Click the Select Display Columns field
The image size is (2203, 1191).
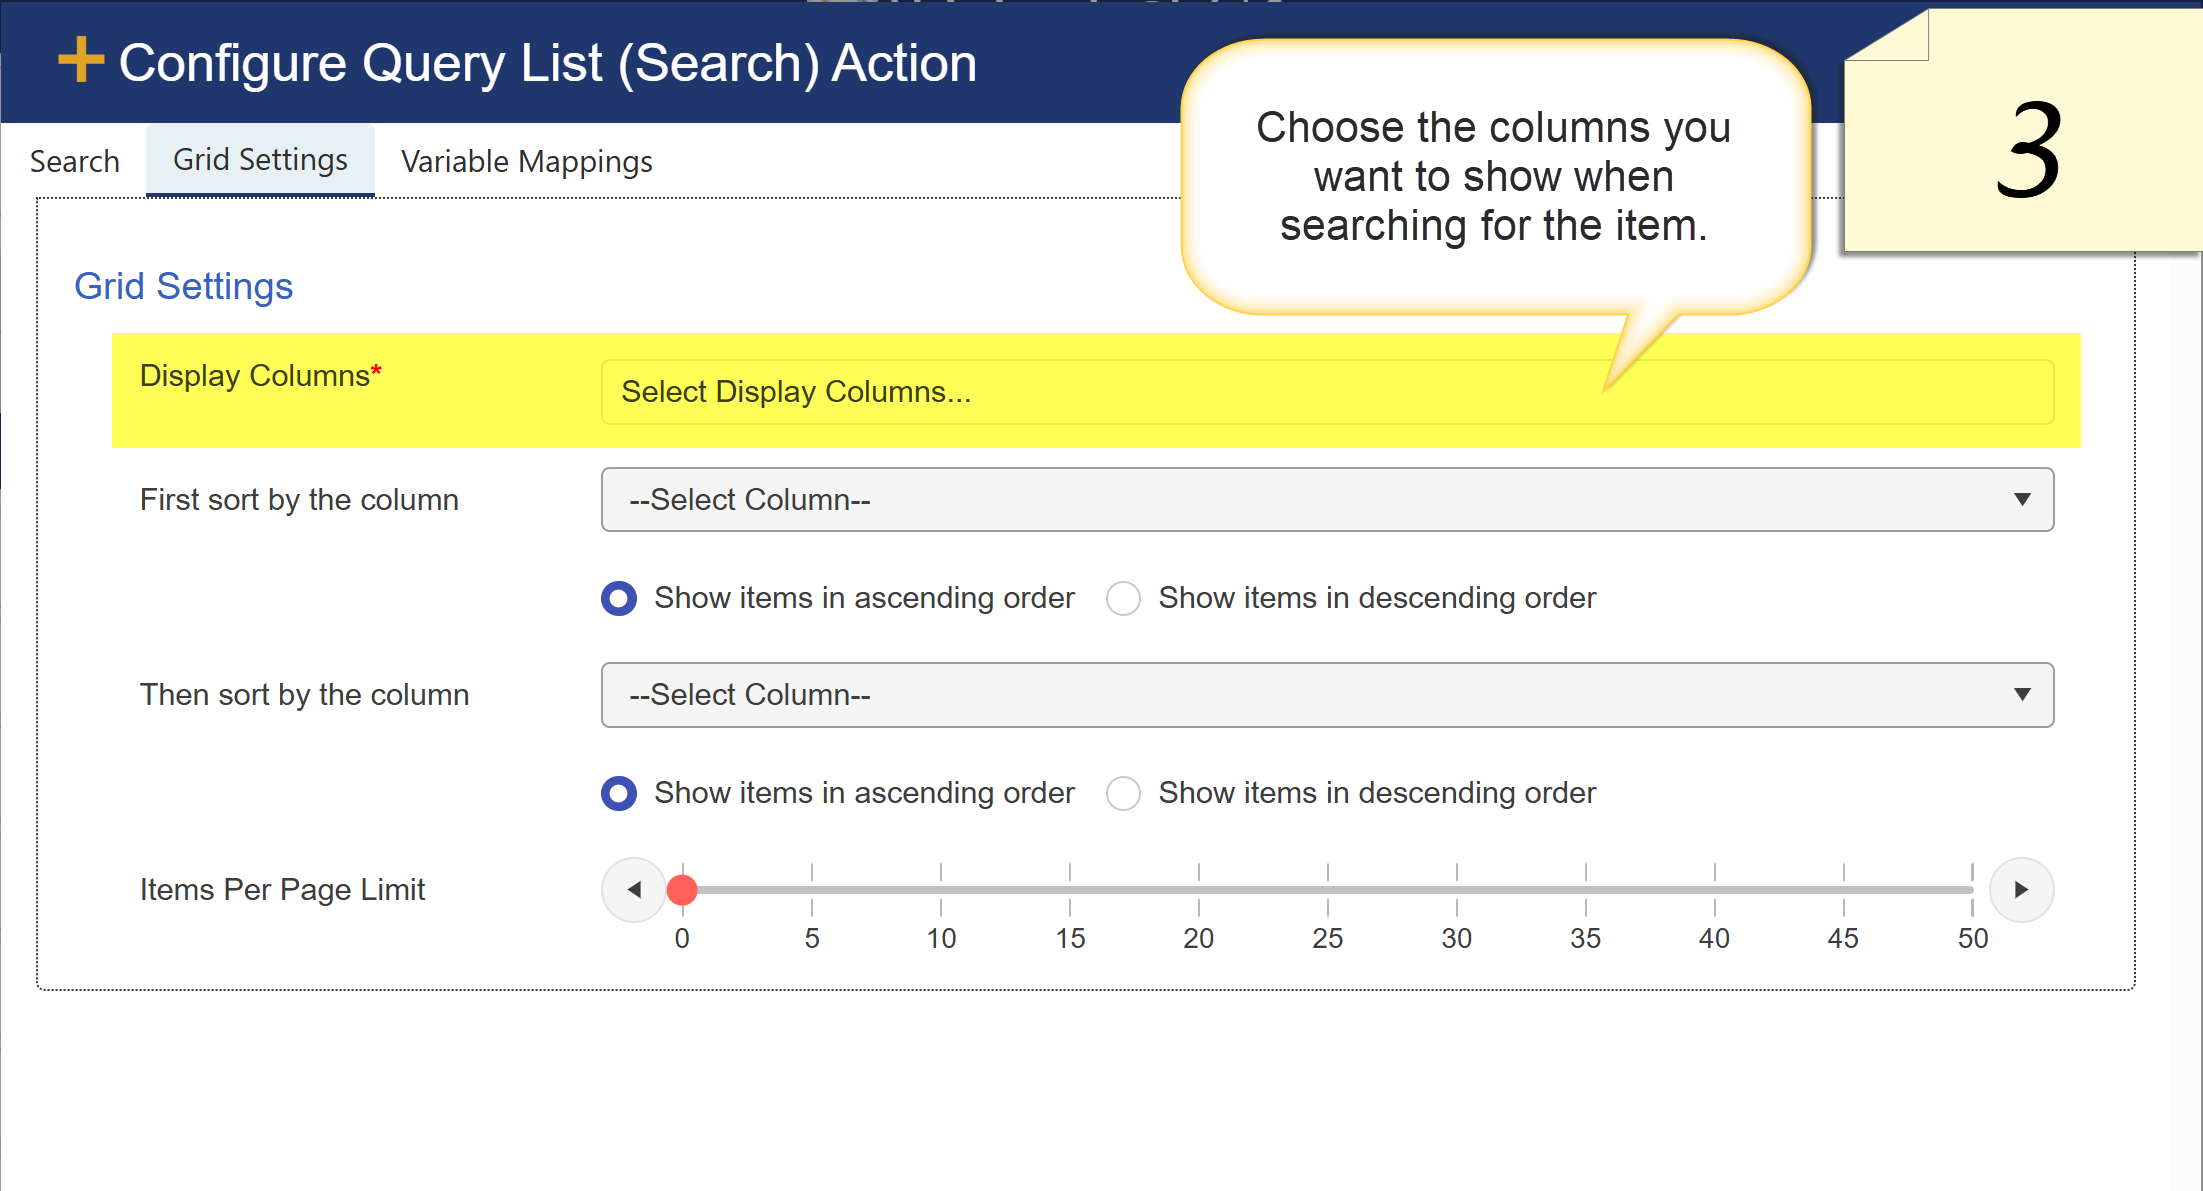click(1326, 391)
